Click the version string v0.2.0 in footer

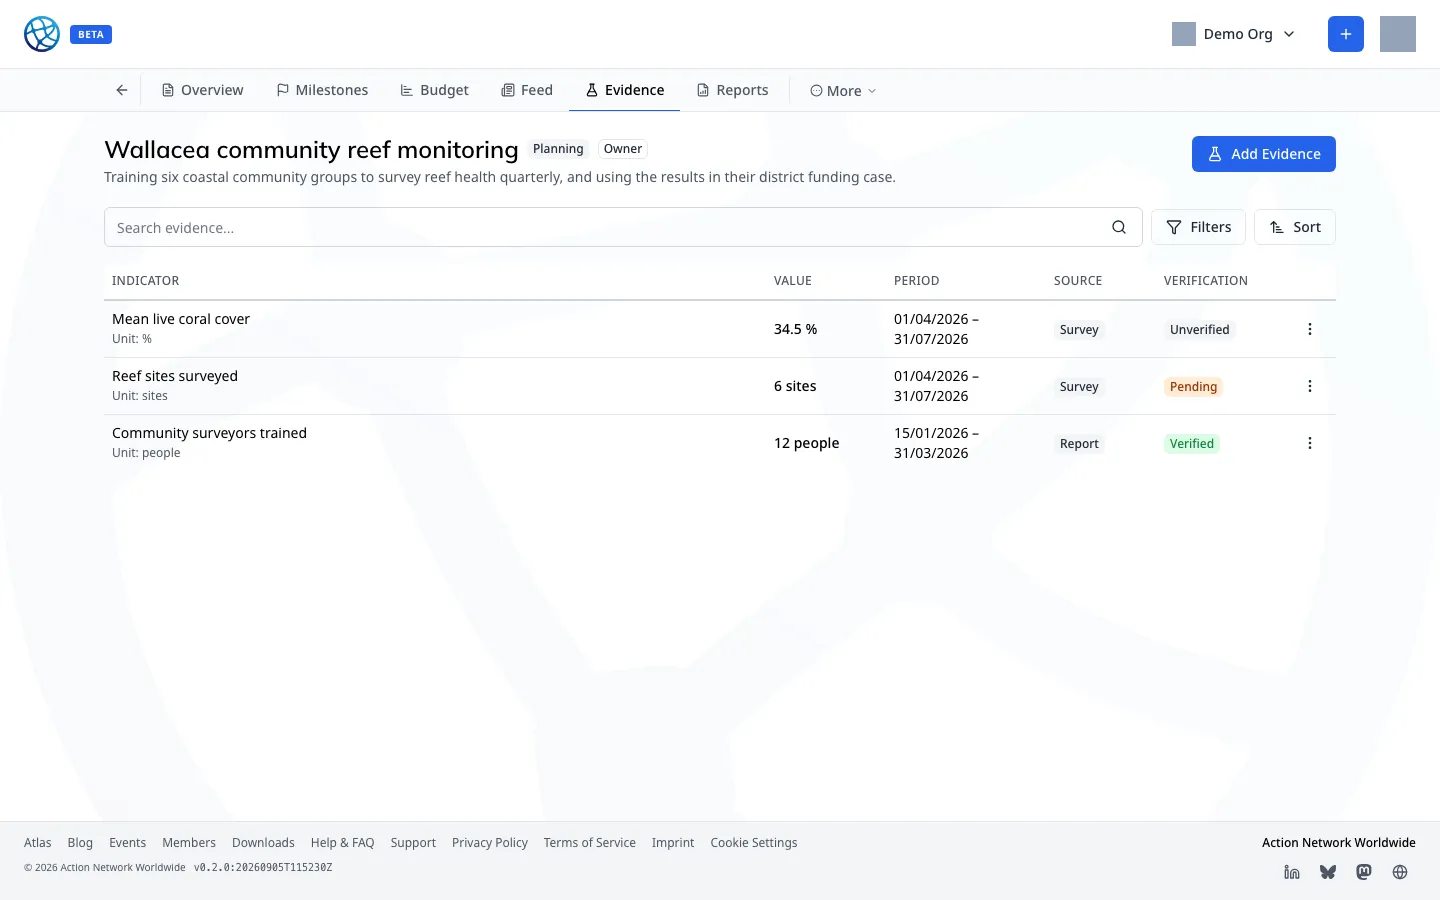pos(263,868)
